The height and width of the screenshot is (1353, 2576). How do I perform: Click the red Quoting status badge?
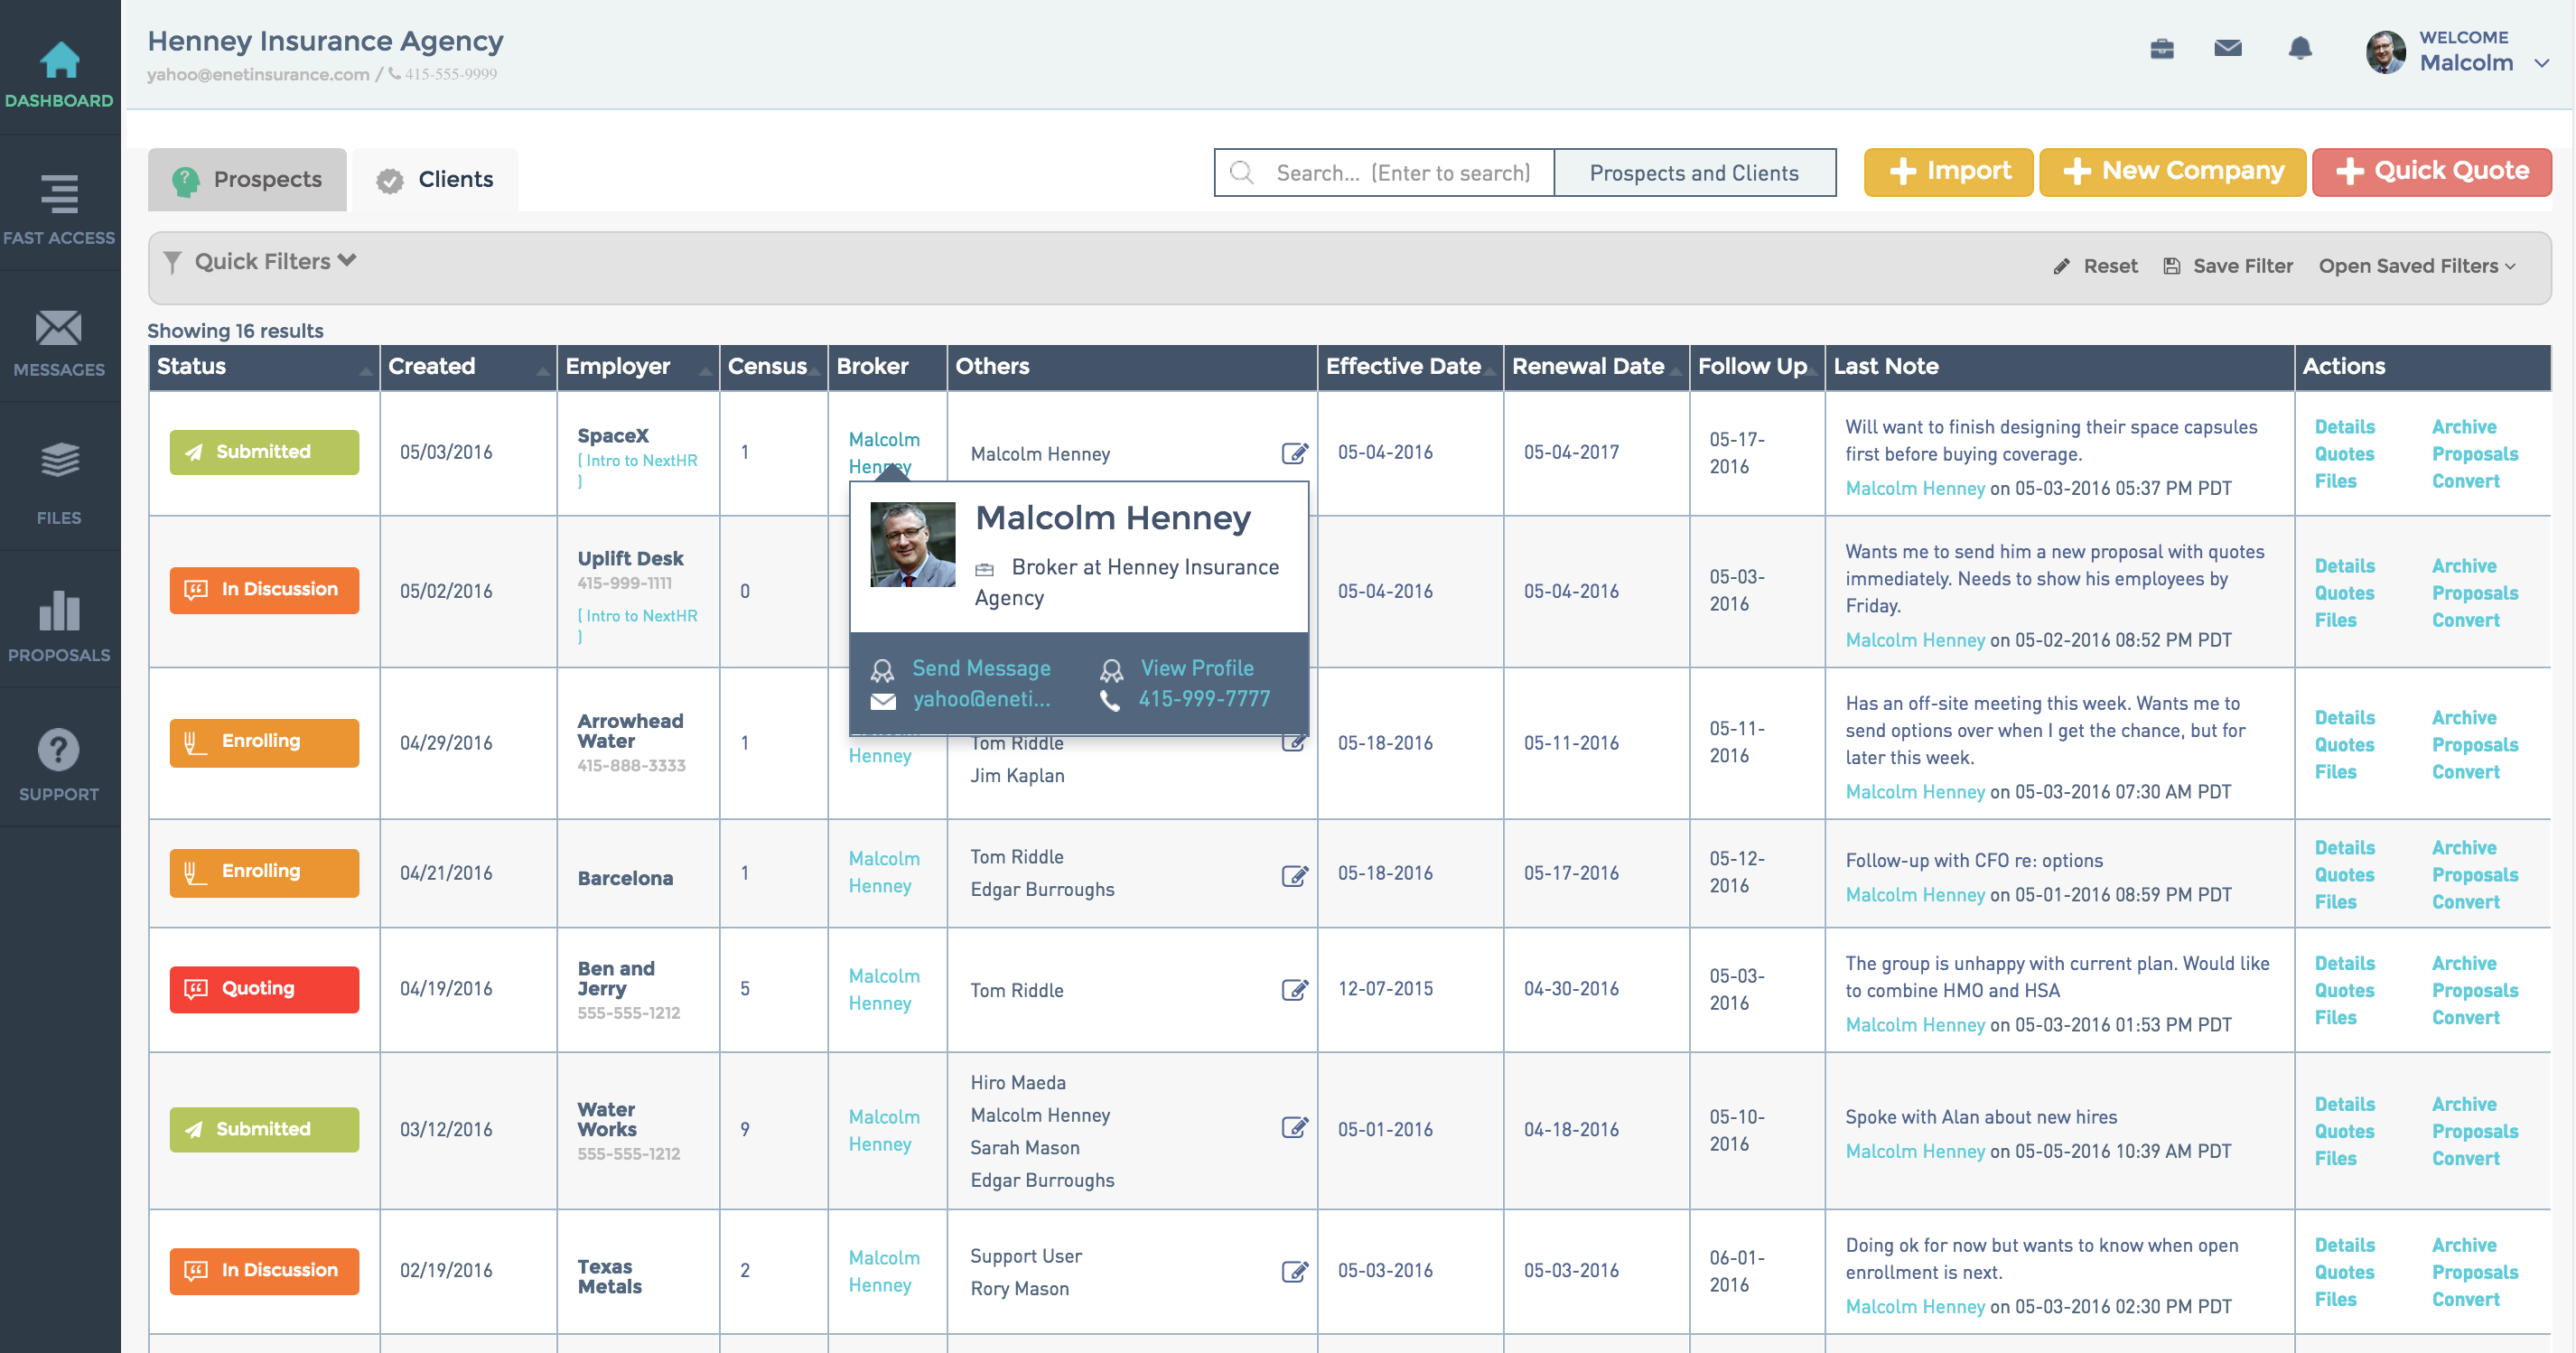pyautogui.click(x=264, y=989)
